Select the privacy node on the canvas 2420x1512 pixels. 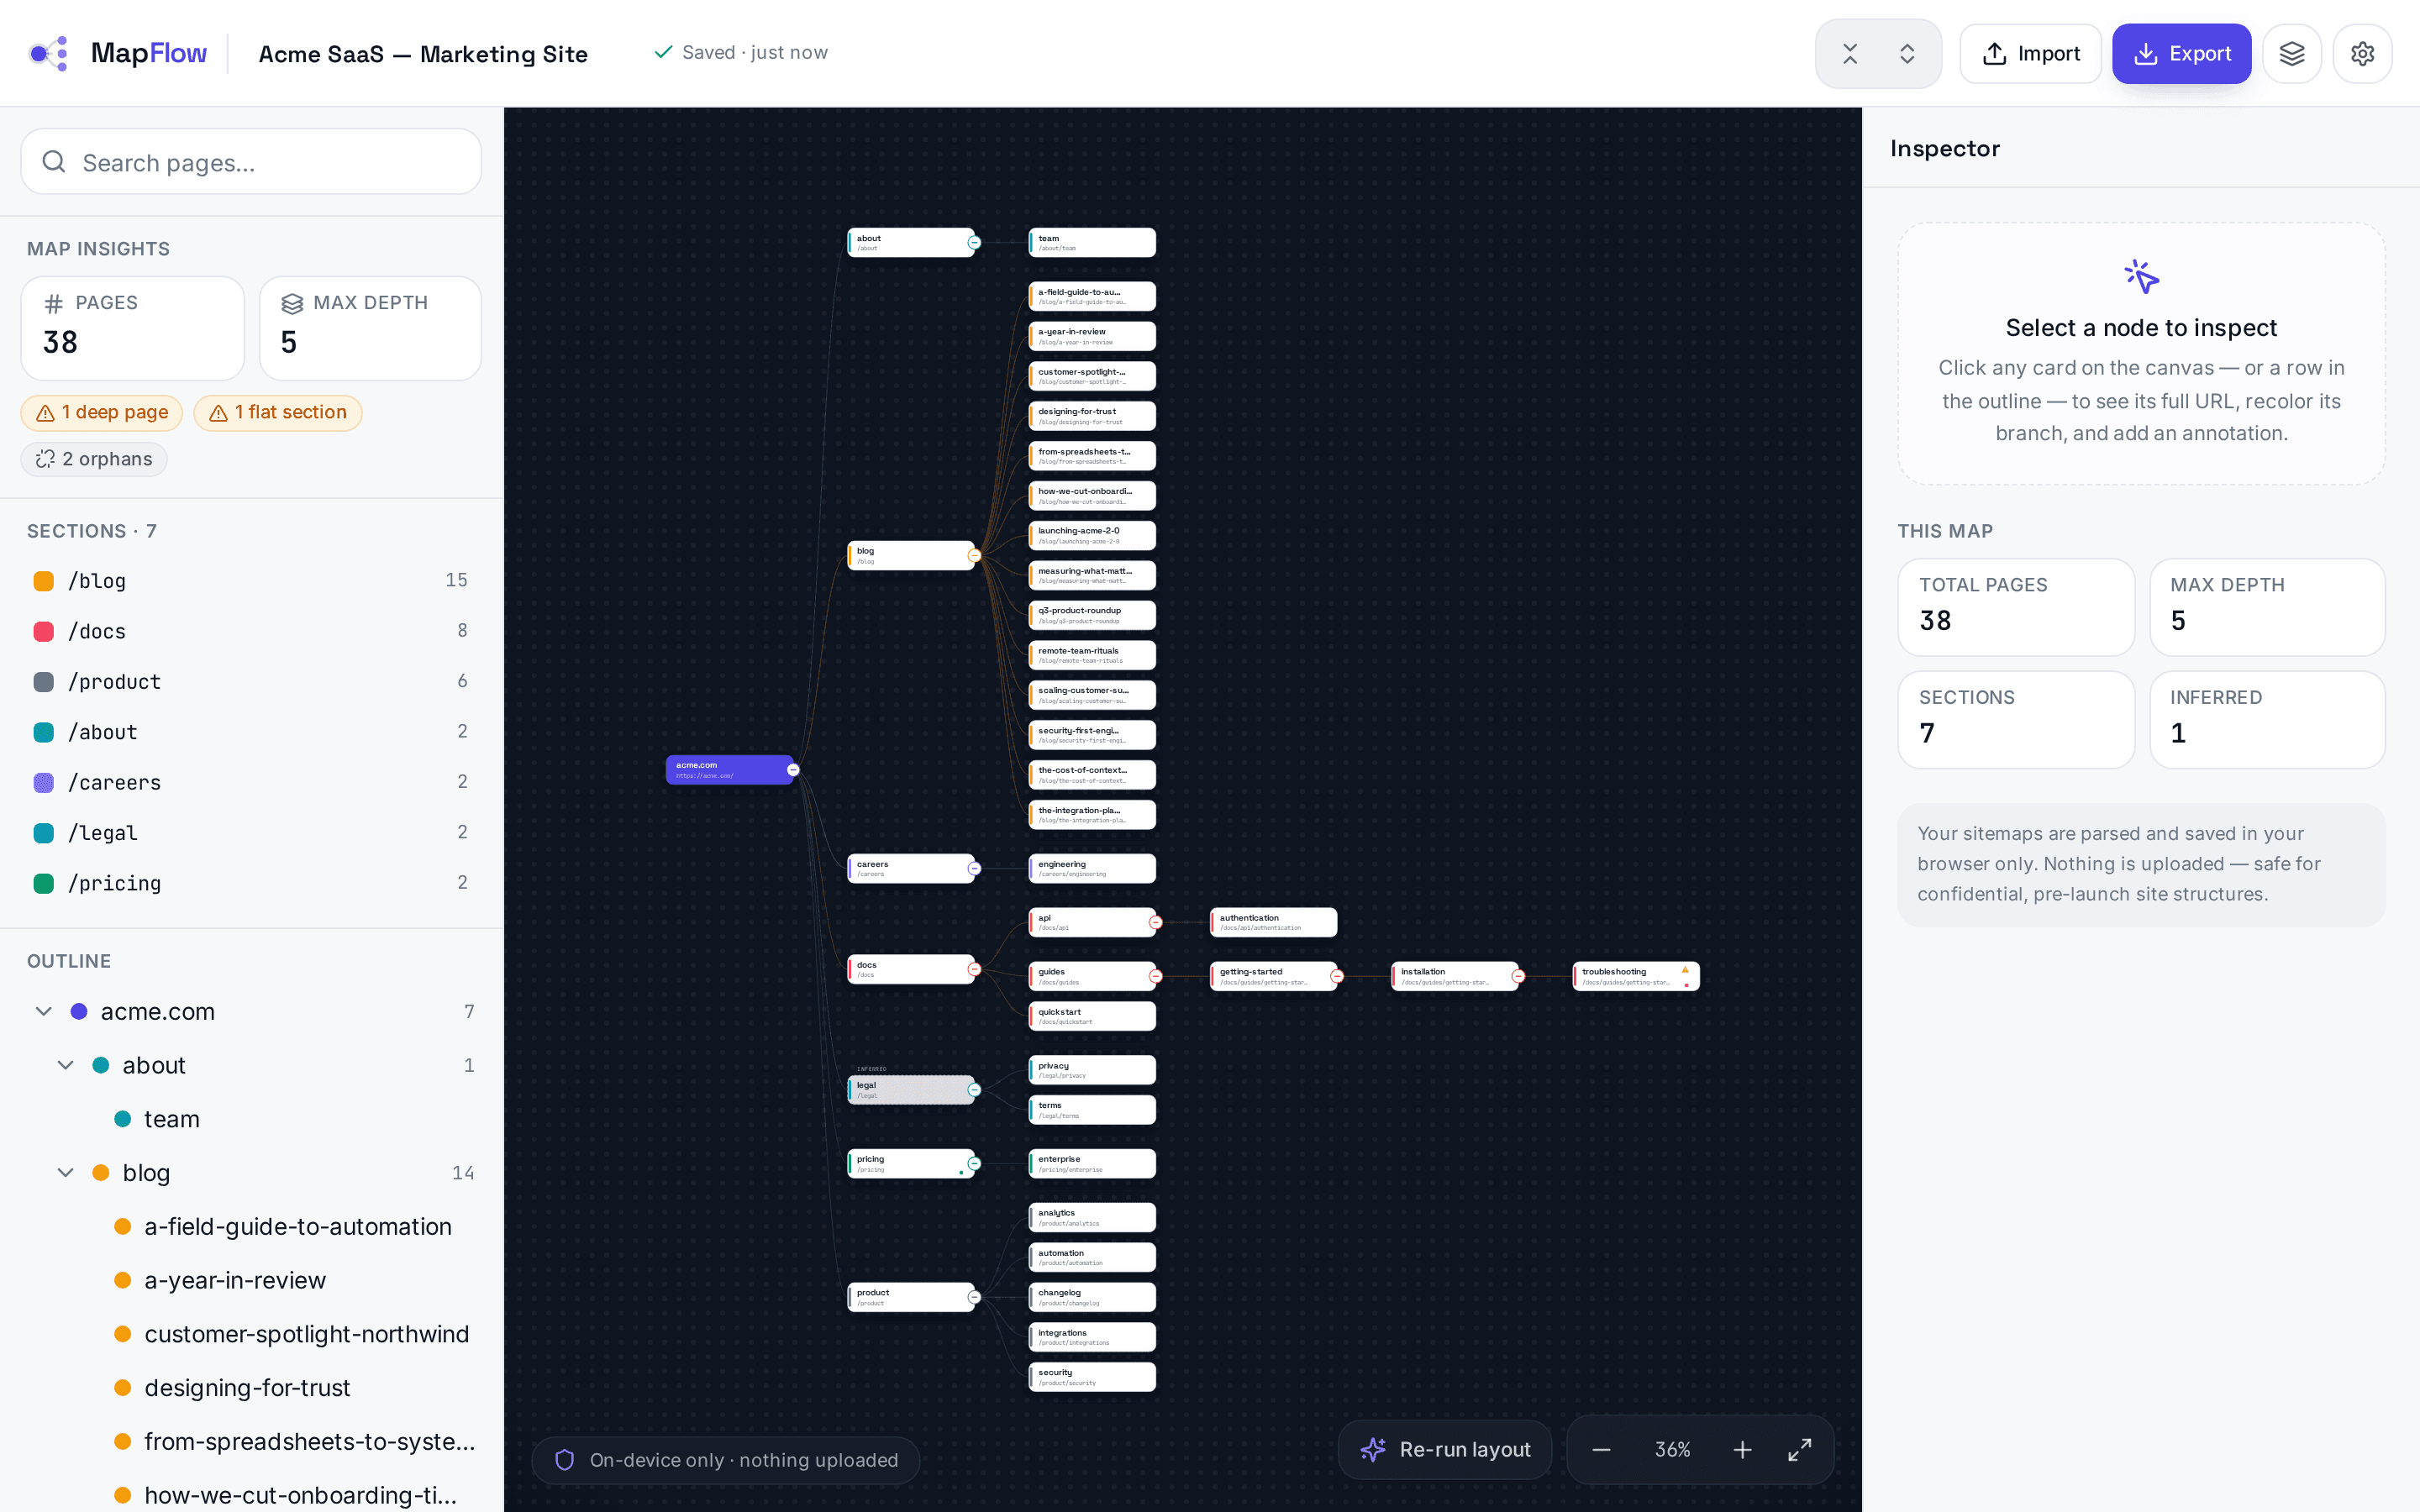click(x=1092, y=1070)
